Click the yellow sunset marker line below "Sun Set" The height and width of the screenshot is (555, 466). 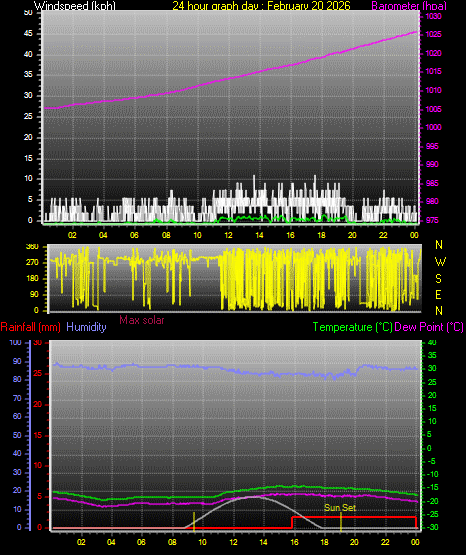click(x=341, y=522)
